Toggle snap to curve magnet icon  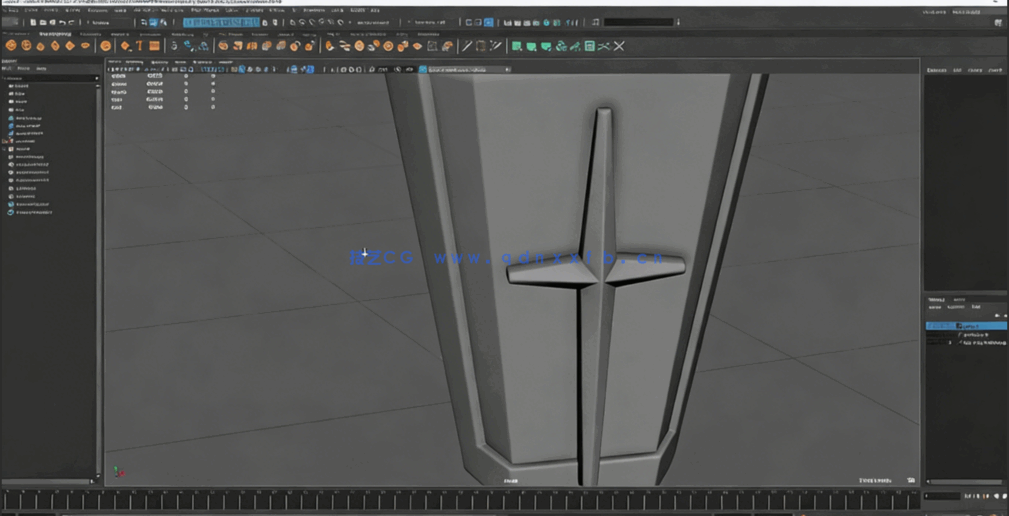click(303, 22)
